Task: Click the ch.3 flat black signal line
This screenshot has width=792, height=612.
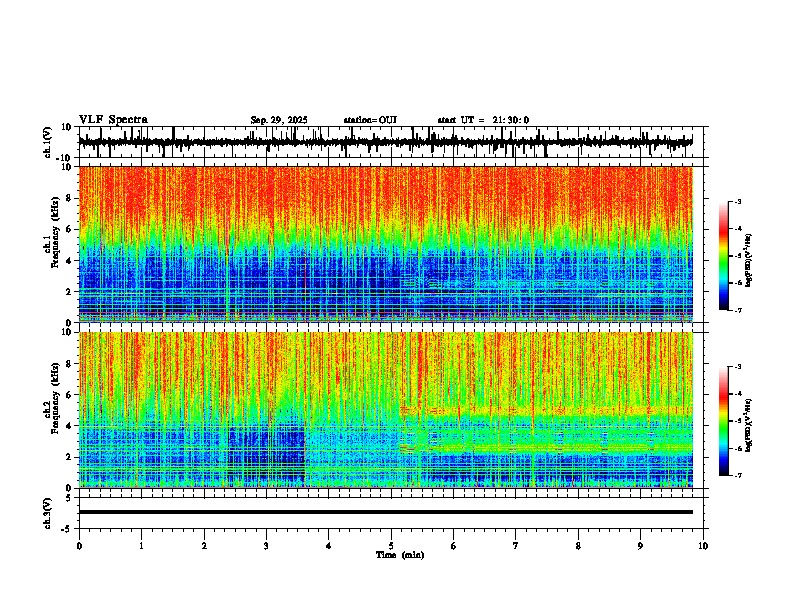Action: tap(385, 512)
